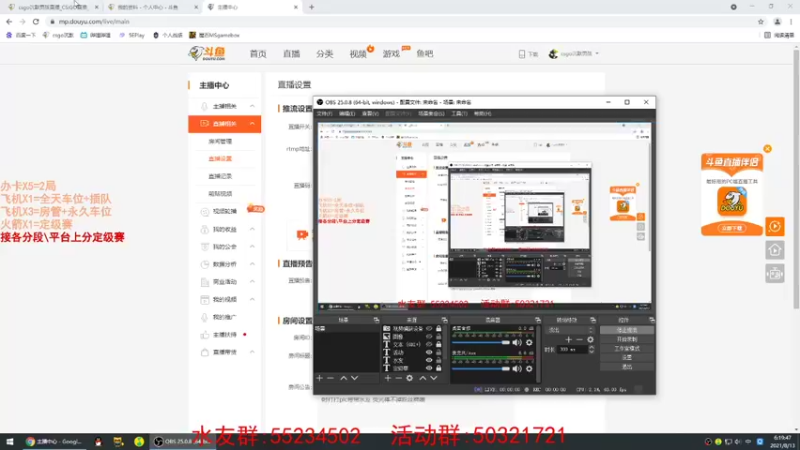Viewport: 800px width, 450px height.
Task: Expand 我的权益 section chevron in sidebar
Action: [x=252, y=229]
